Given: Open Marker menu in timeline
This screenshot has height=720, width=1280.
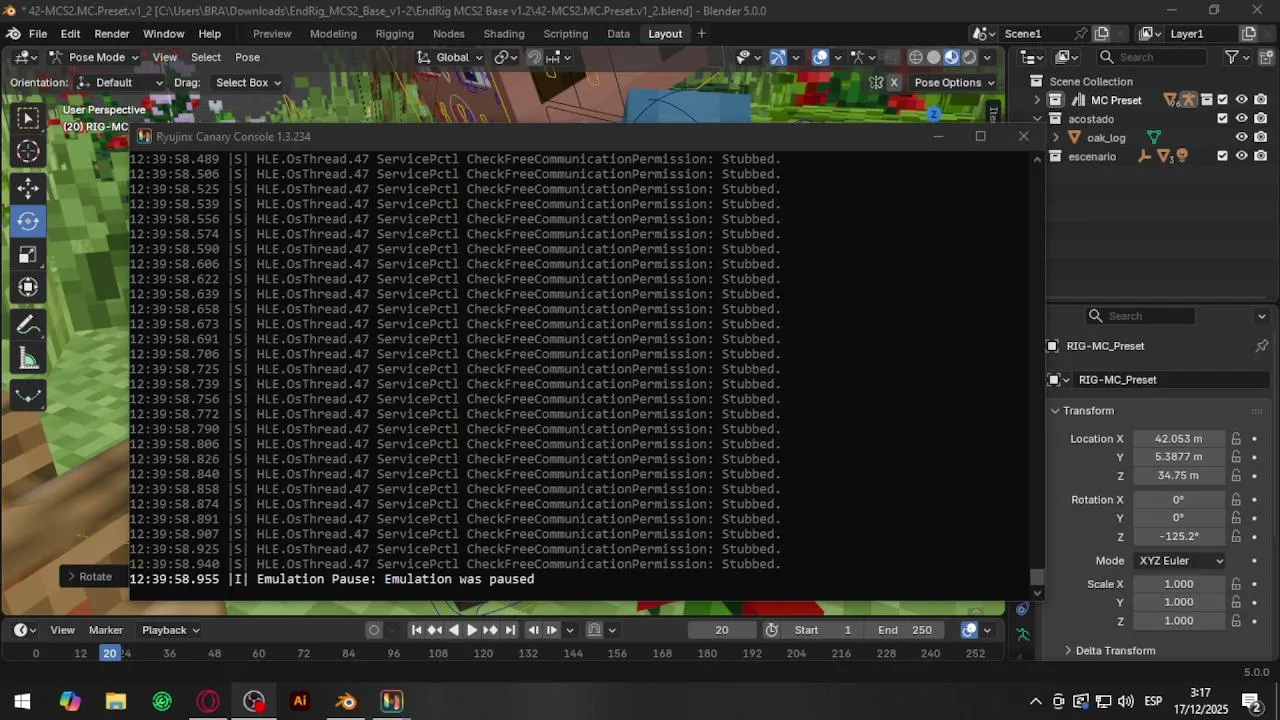Looking at the screenshot, I should 106,630.
